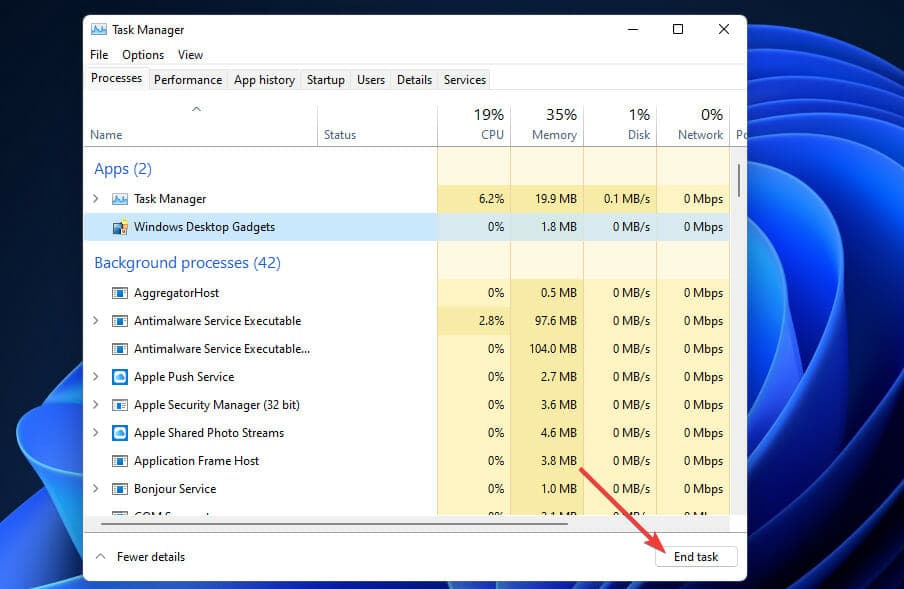Click the Apple Shared Photo Streams icon

(119, 433)
